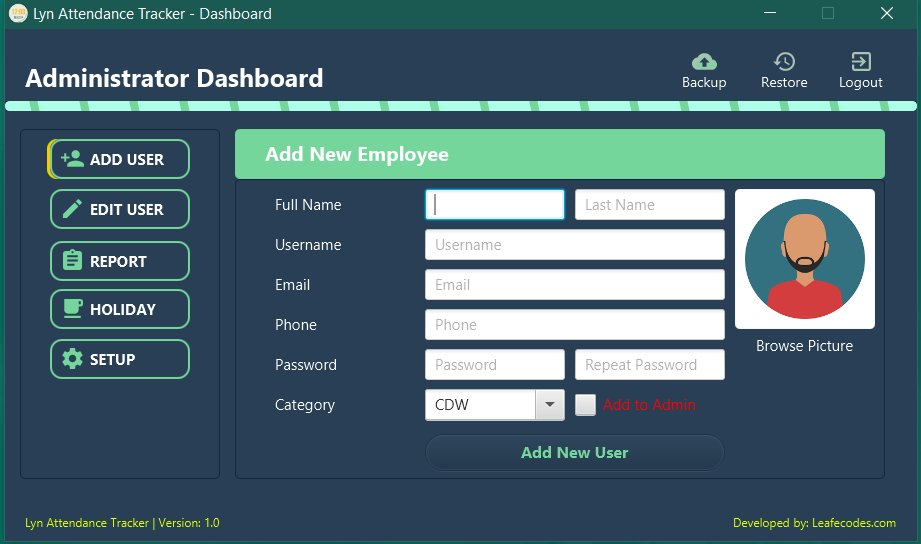Screen dimensions: 921x544
Task: Click the Backup label
Action: tap(704, 82)
